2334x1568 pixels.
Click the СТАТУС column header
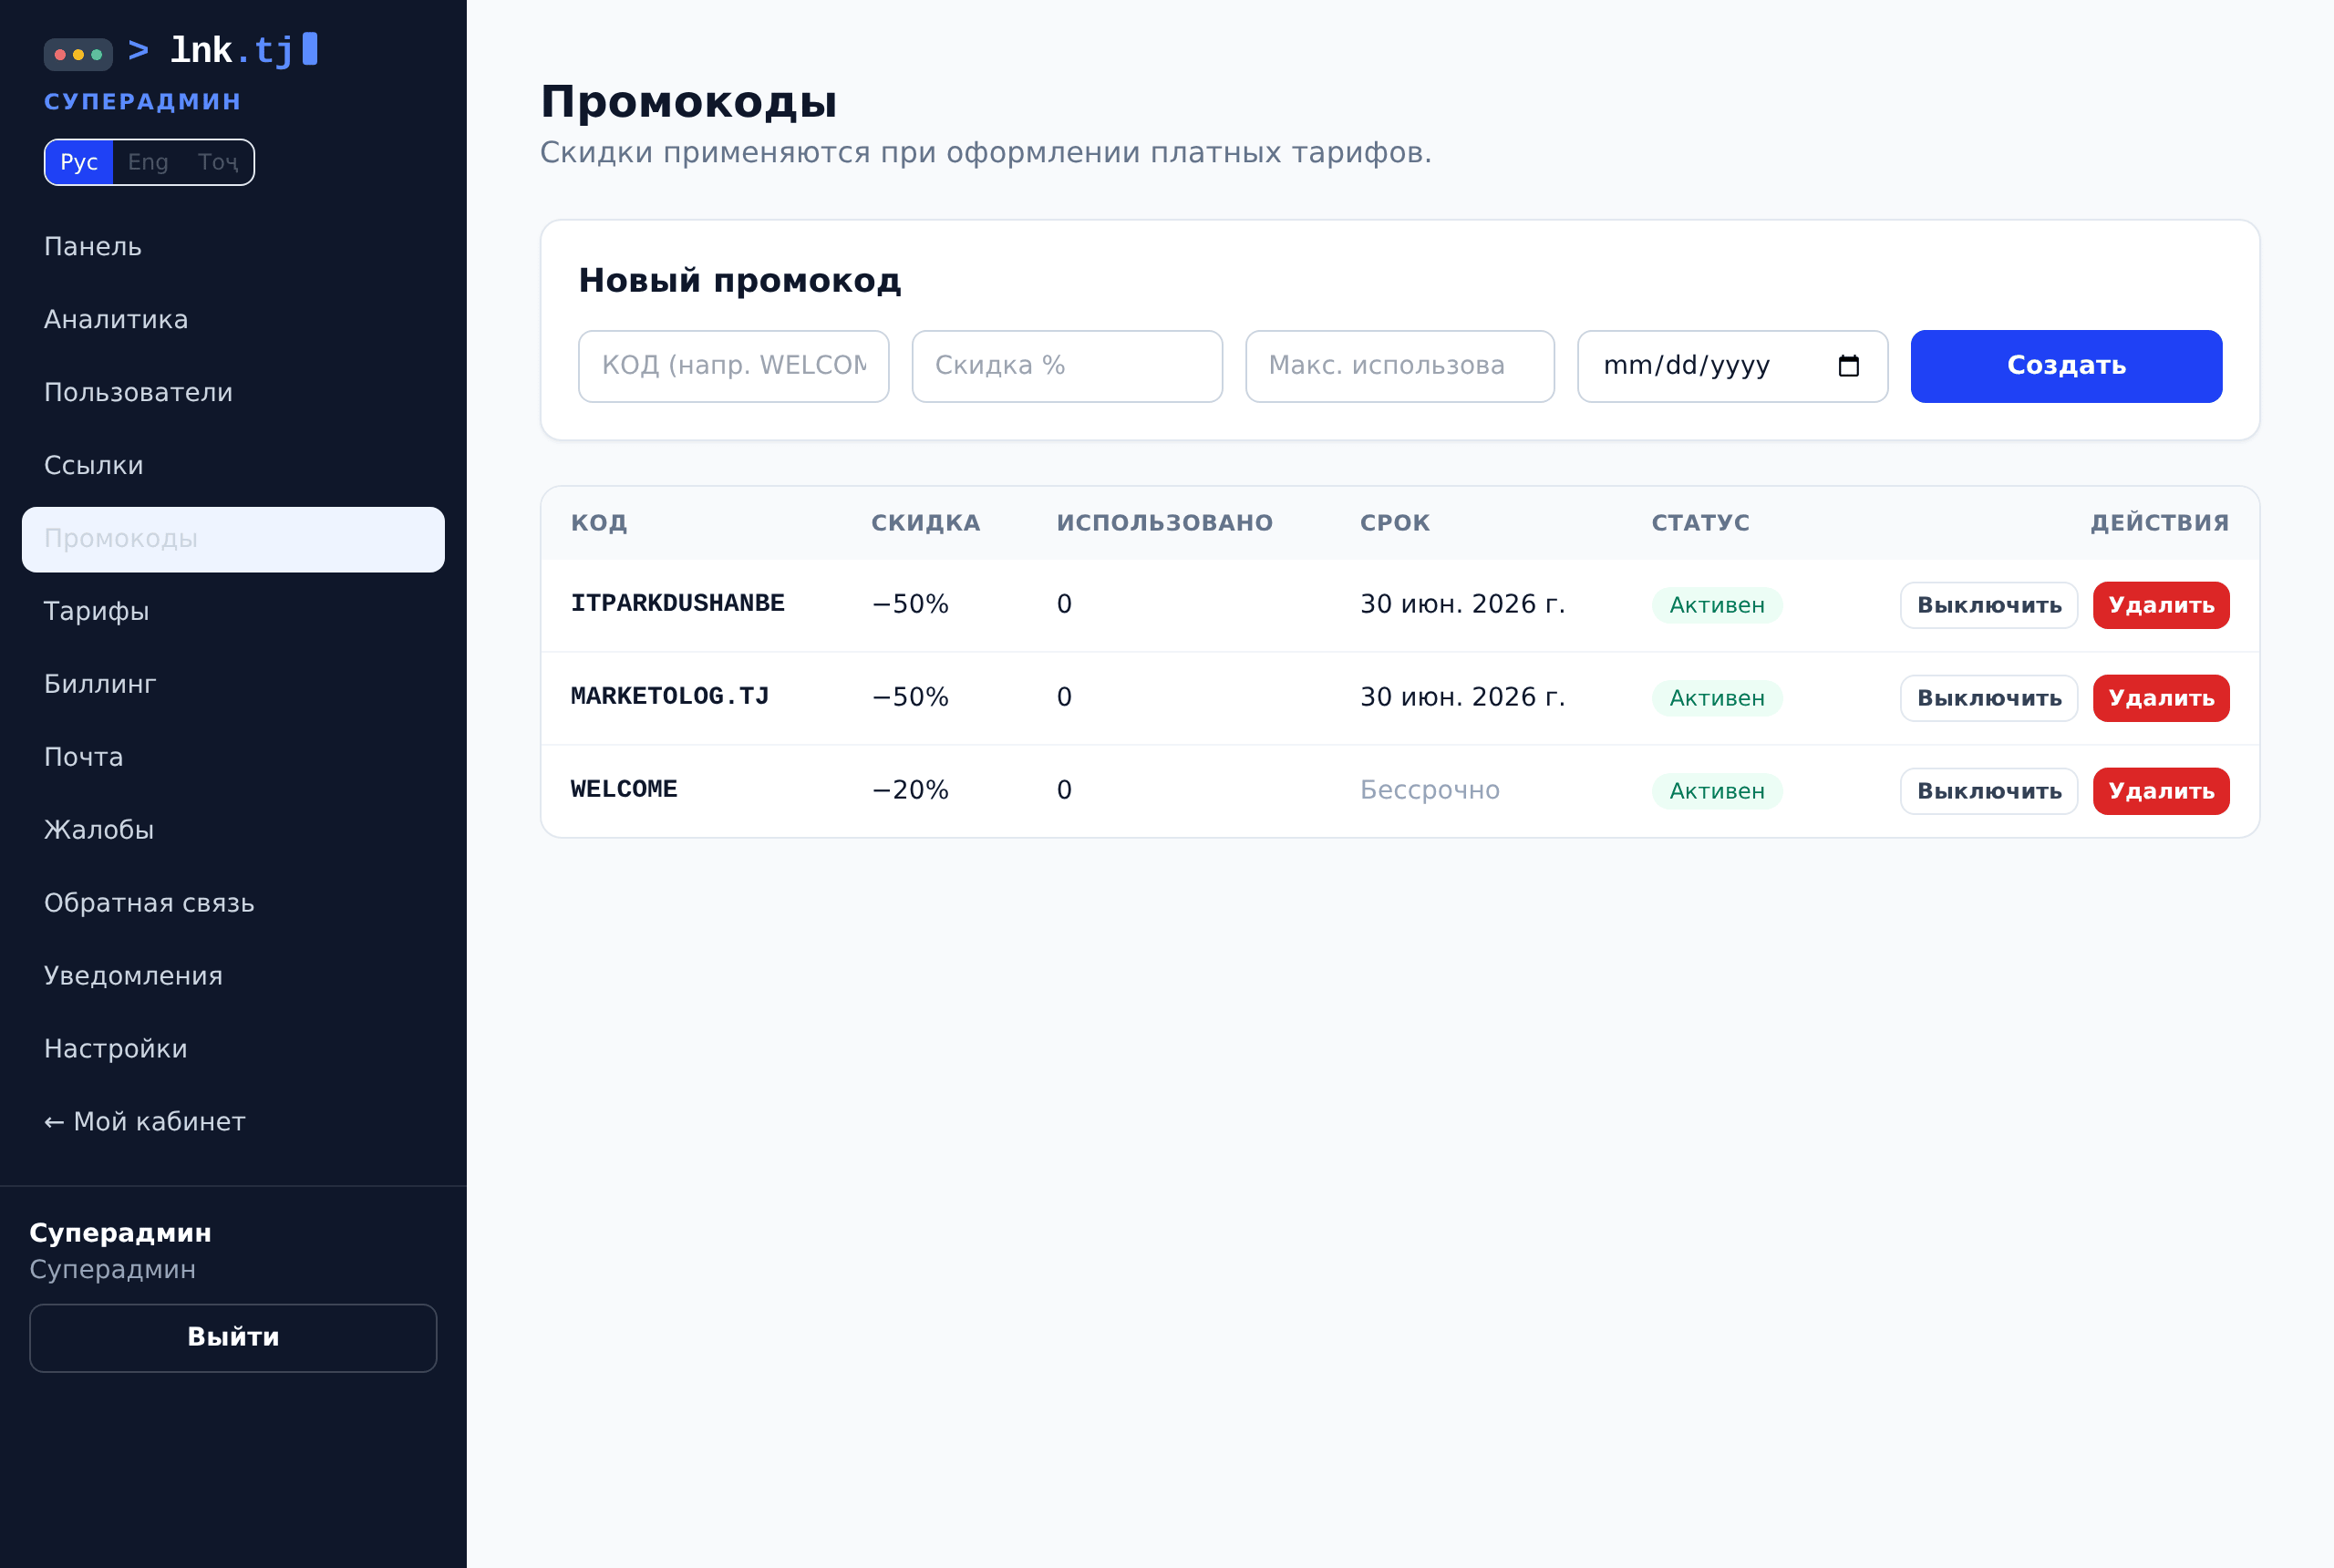pos(1700,523)
